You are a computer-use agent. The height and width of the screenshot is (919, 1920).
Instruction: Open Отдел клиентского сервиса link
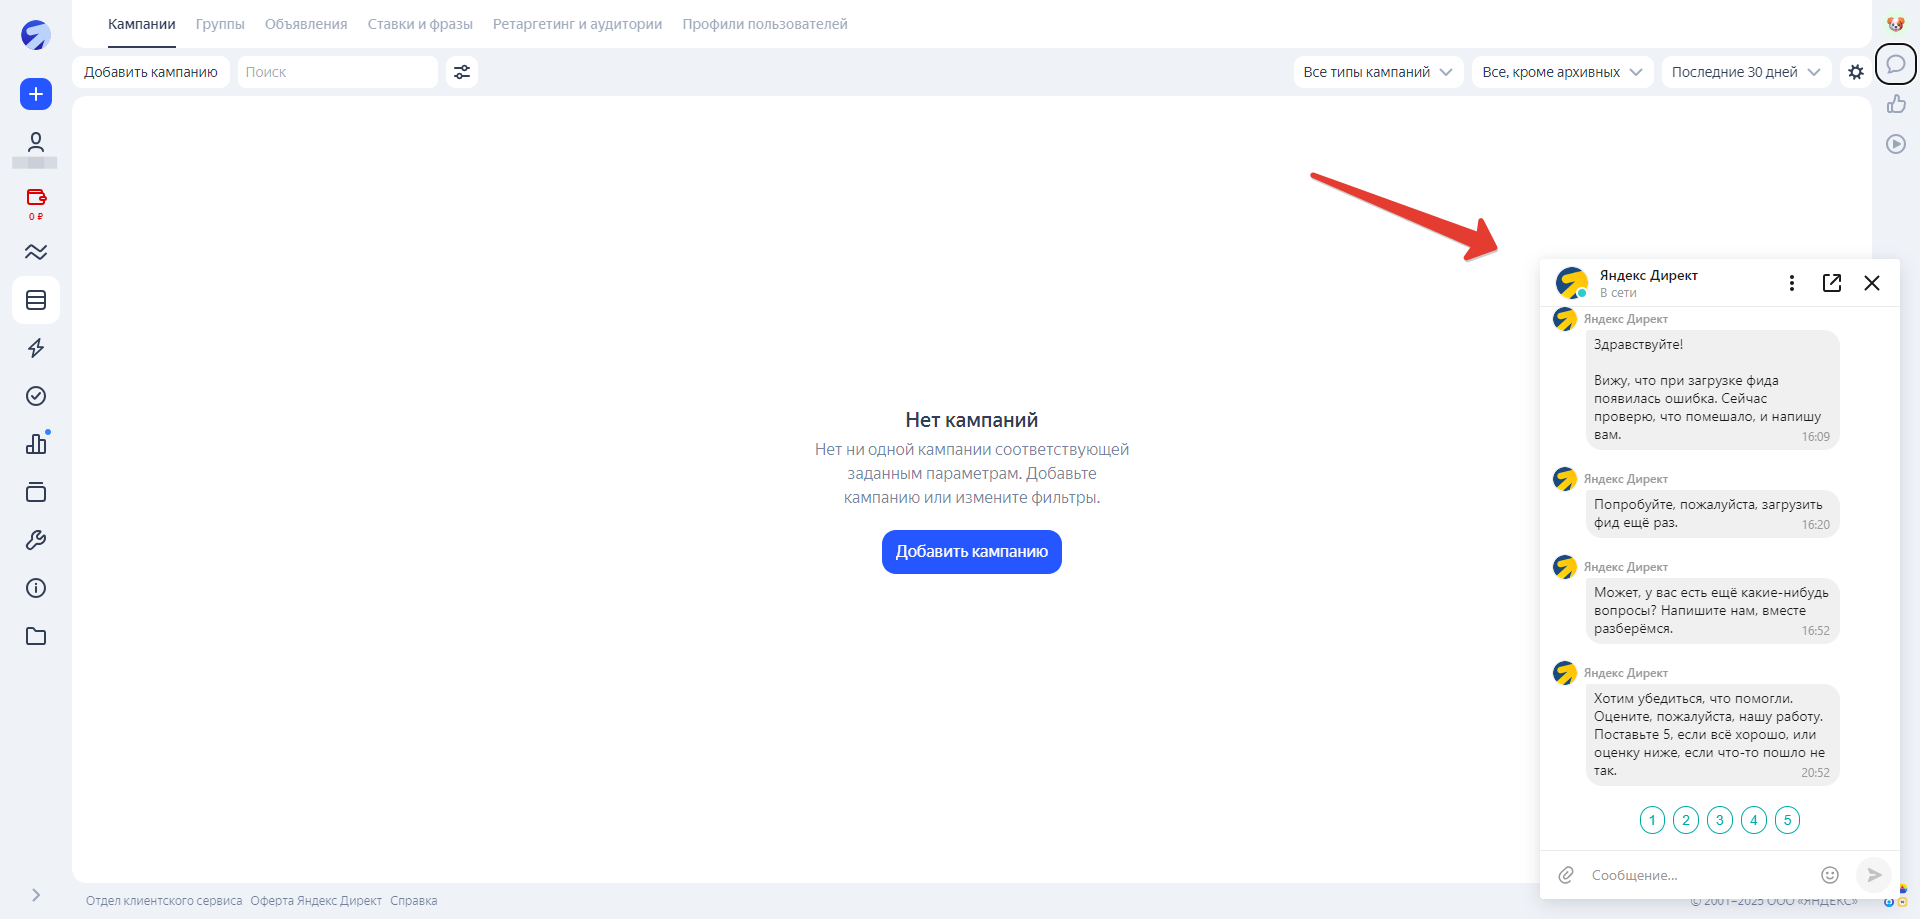tap(164, 901)
